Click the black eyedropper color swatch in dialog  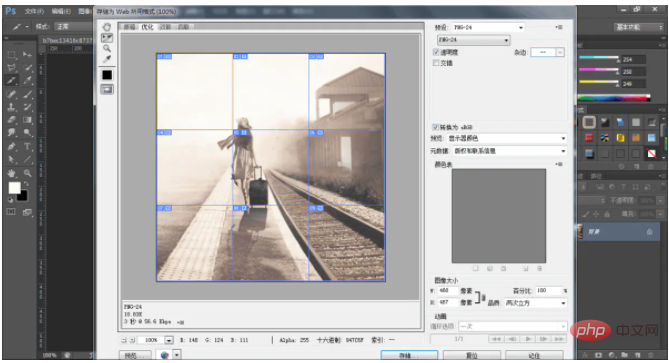107,75
